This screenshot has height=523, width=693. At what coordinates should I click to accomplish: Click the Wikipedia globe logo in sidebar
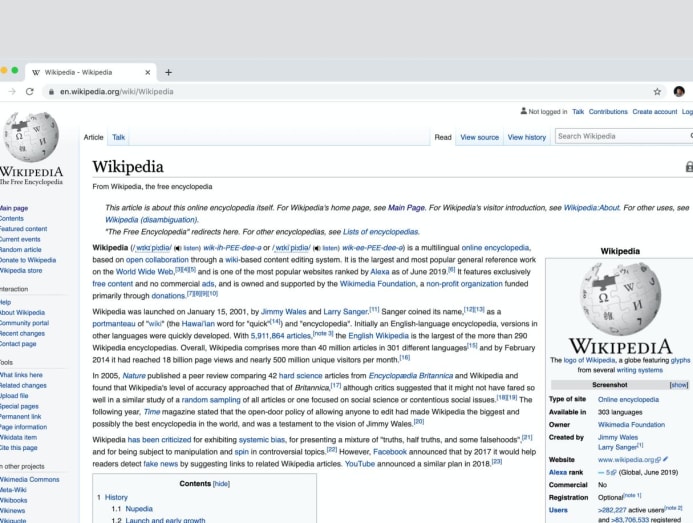[x=31, y=136]
